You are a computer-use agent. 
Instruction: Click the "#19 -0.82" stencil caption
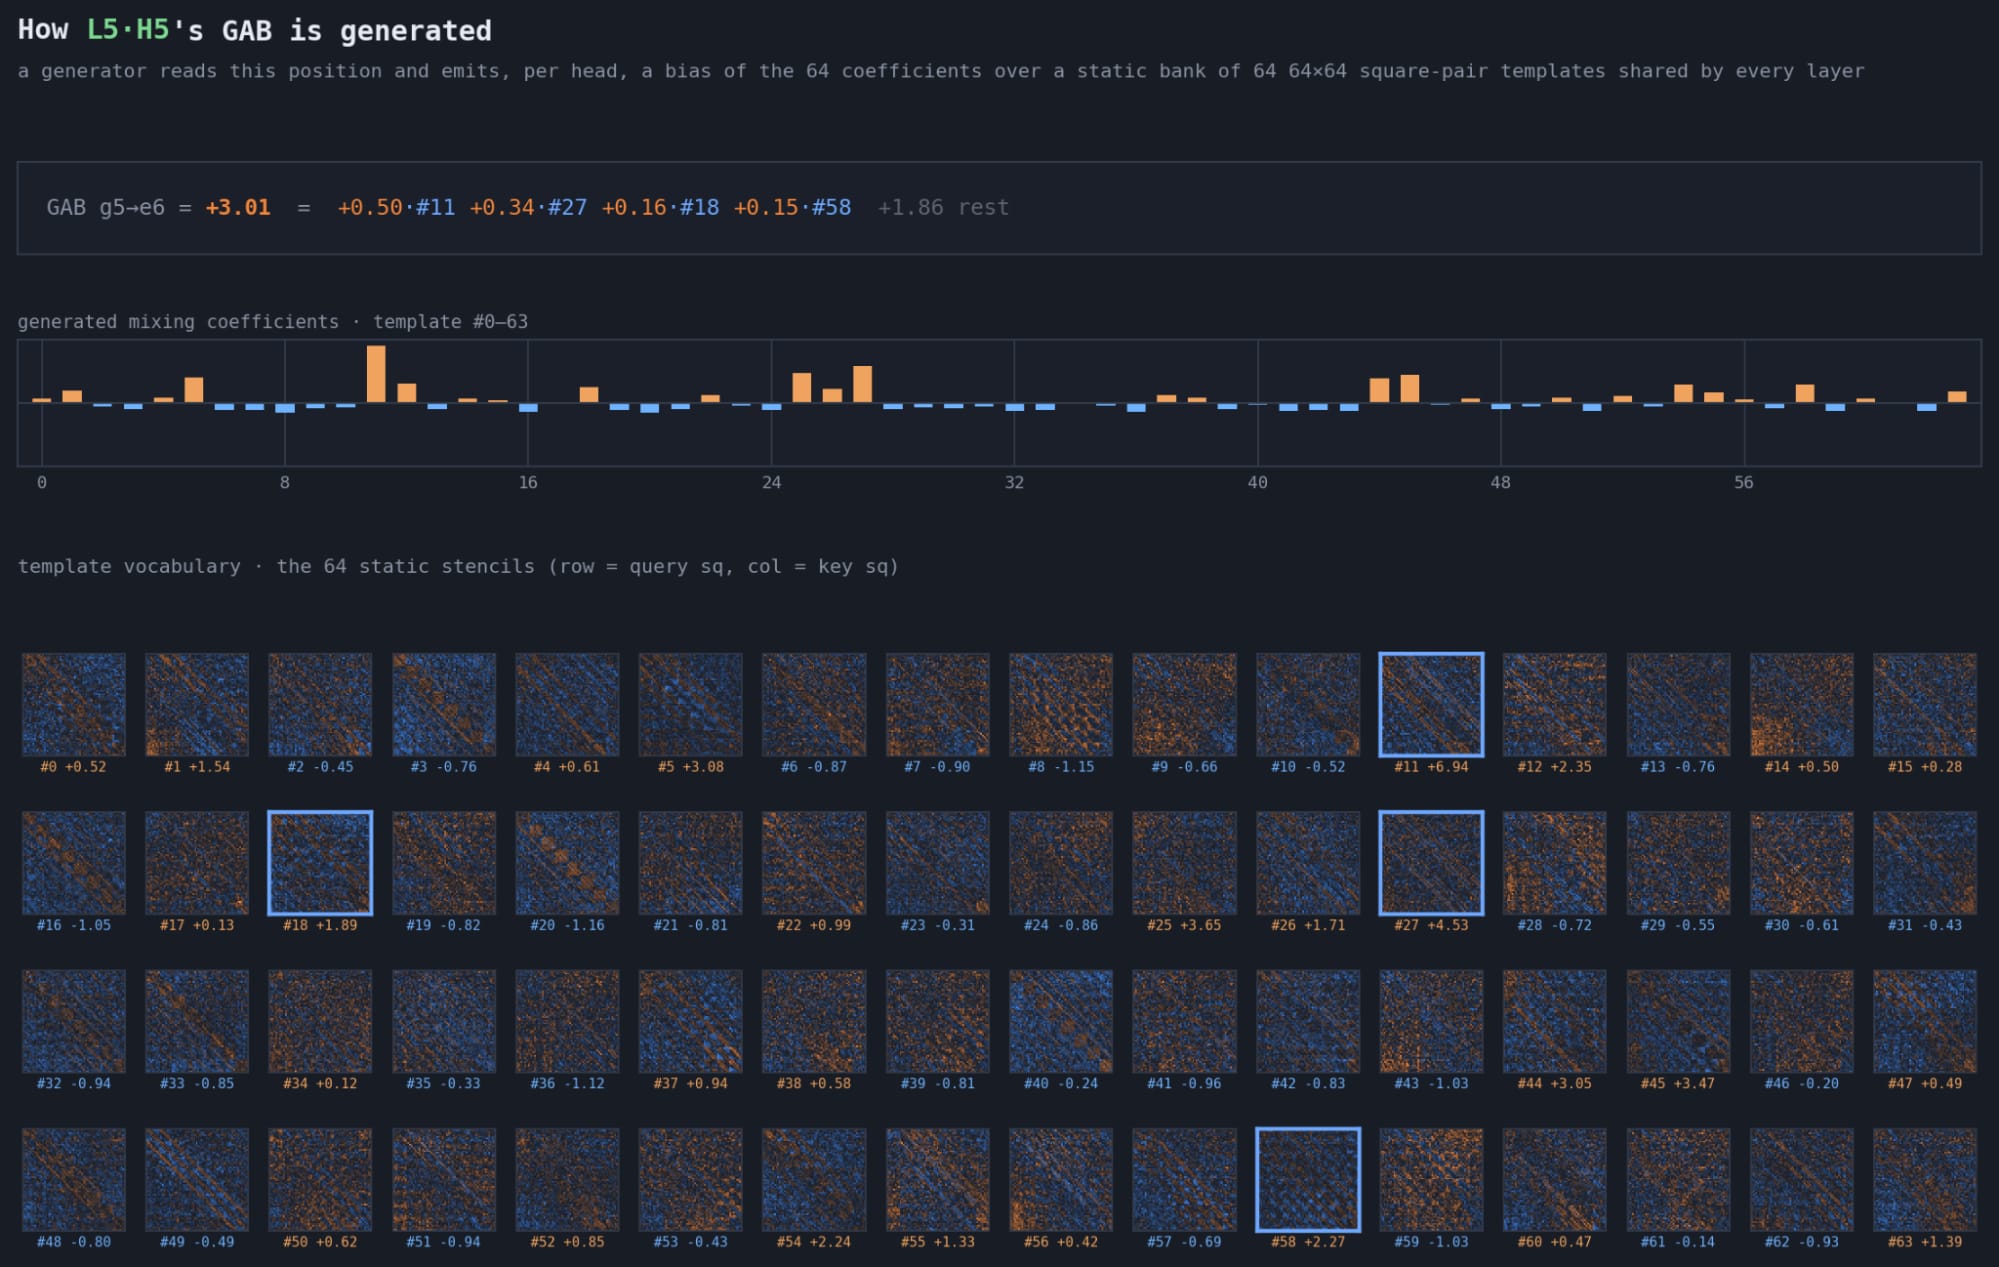(444, 925)
